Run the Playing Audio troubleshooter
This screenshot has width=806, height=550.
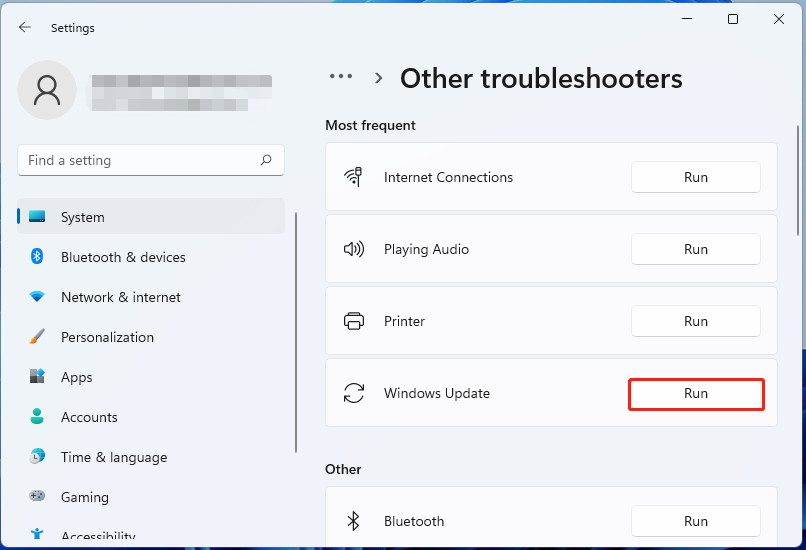(695, 249)
